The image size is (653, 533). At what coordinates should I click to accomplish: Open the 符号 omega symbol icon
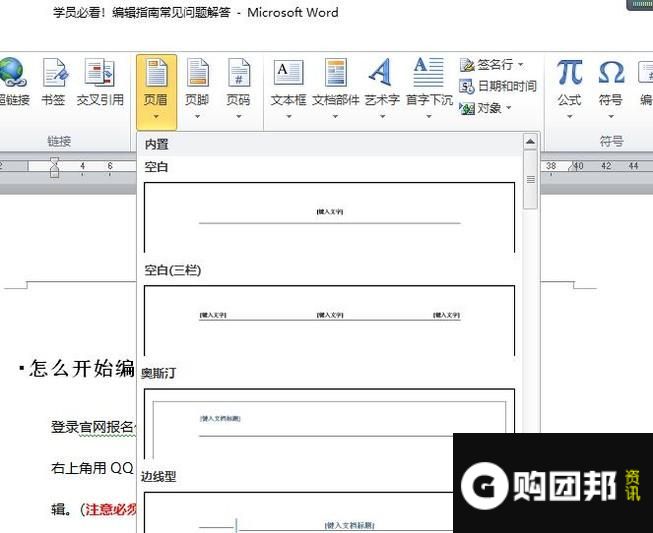[611, 72]
